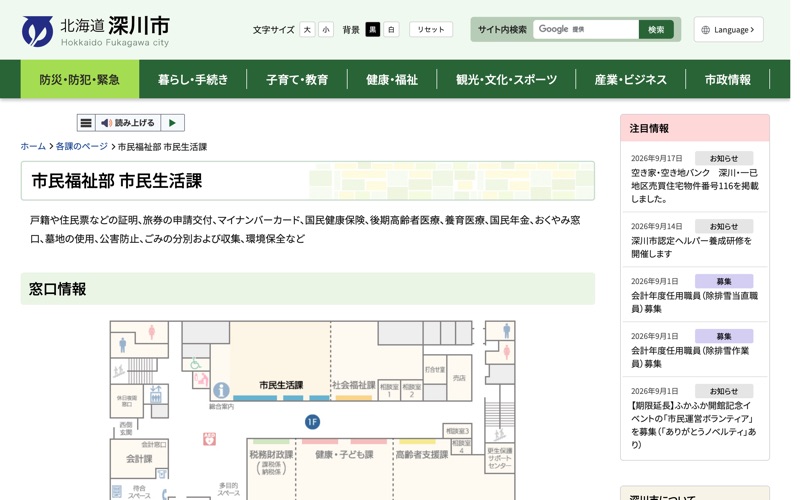Click 社会福祉課 label on floor map
The image size is (800, 500).
click(x=354, y=385)
